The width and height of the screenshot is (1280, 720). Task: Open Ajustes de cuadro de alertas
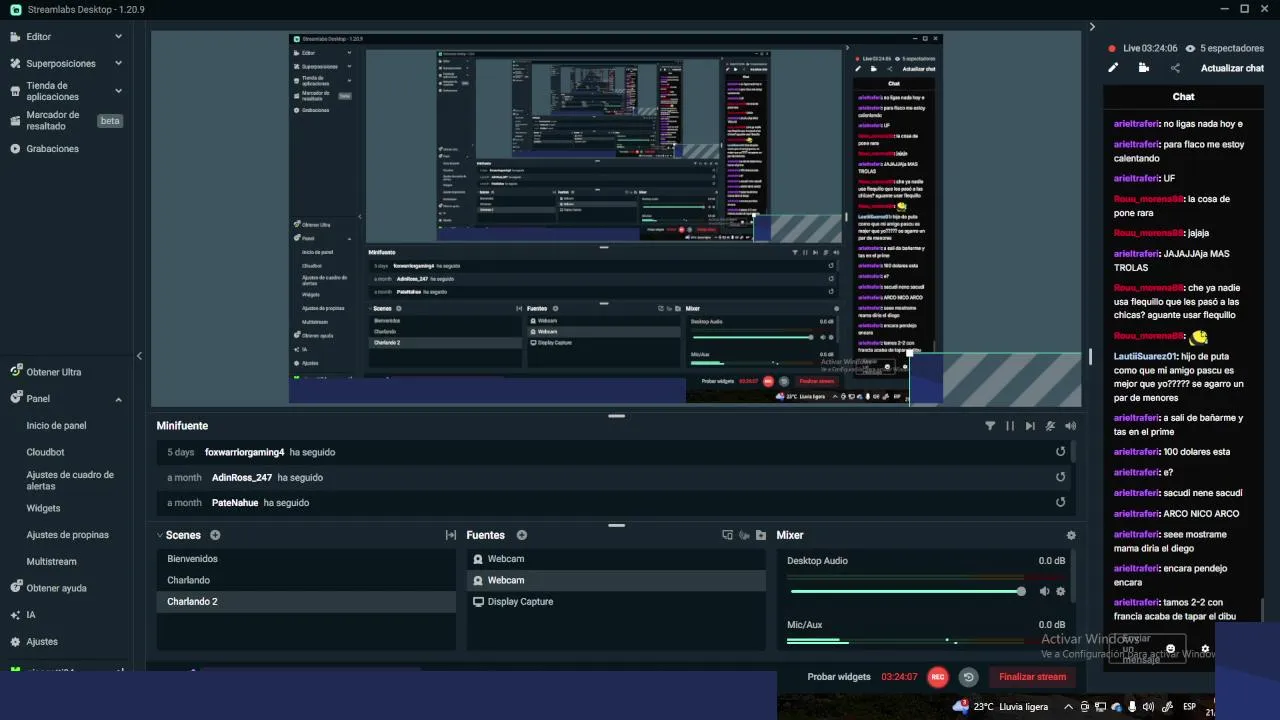[x=70, y=480]
